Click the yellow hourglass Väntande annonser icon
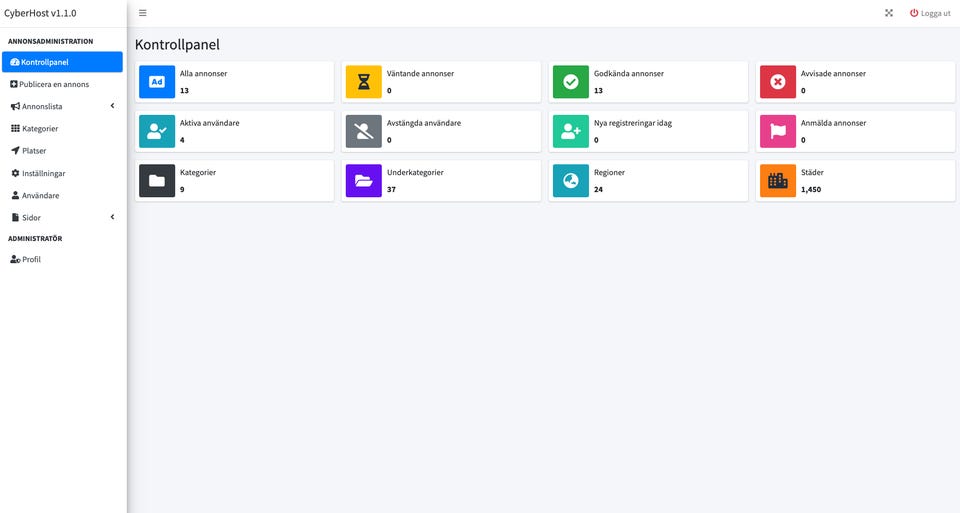Viewport: 960px width, 513px height. tap(364, 82)
